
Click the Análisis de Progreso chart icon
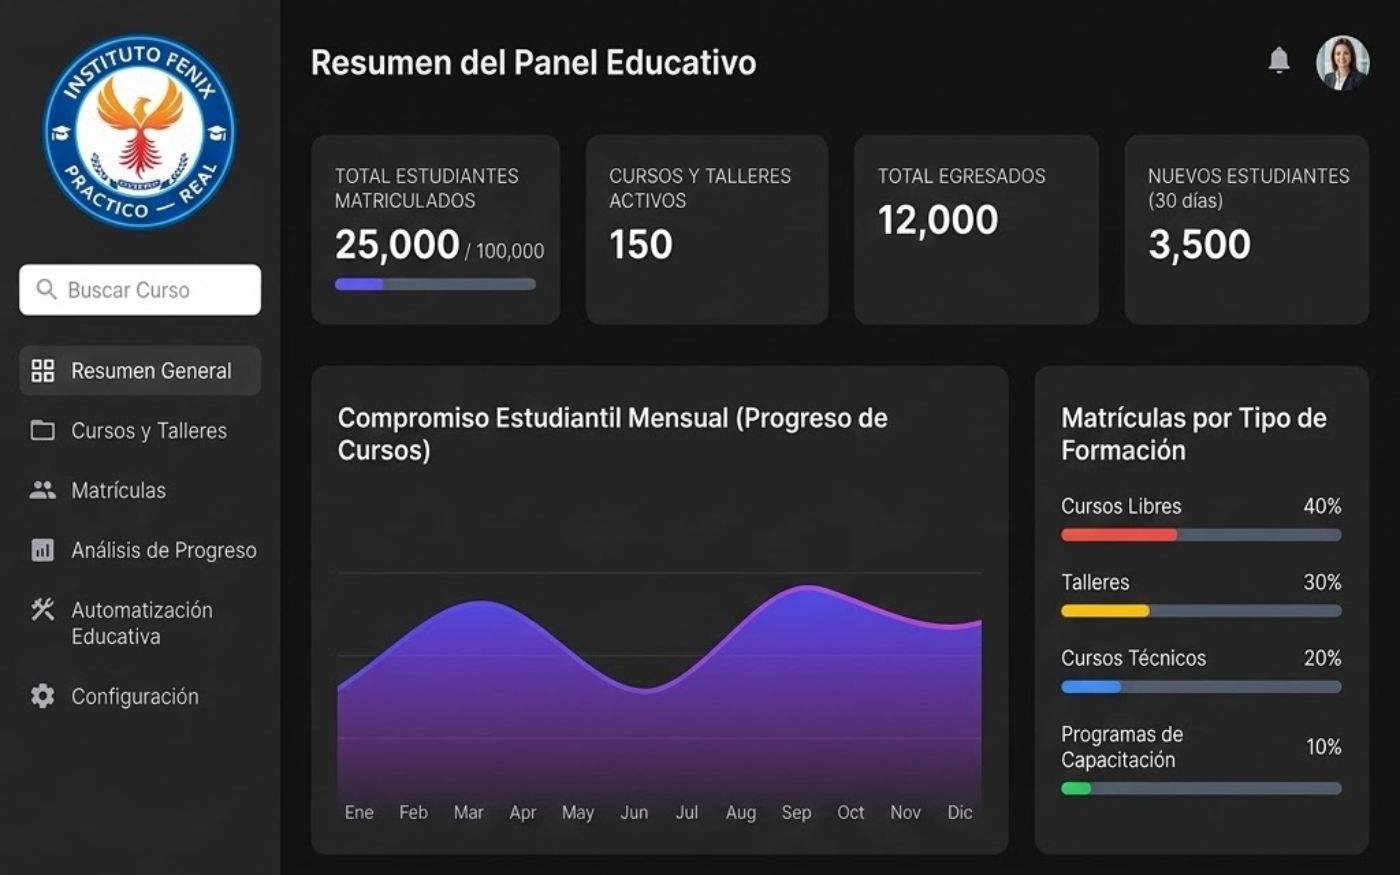(43, 550)
